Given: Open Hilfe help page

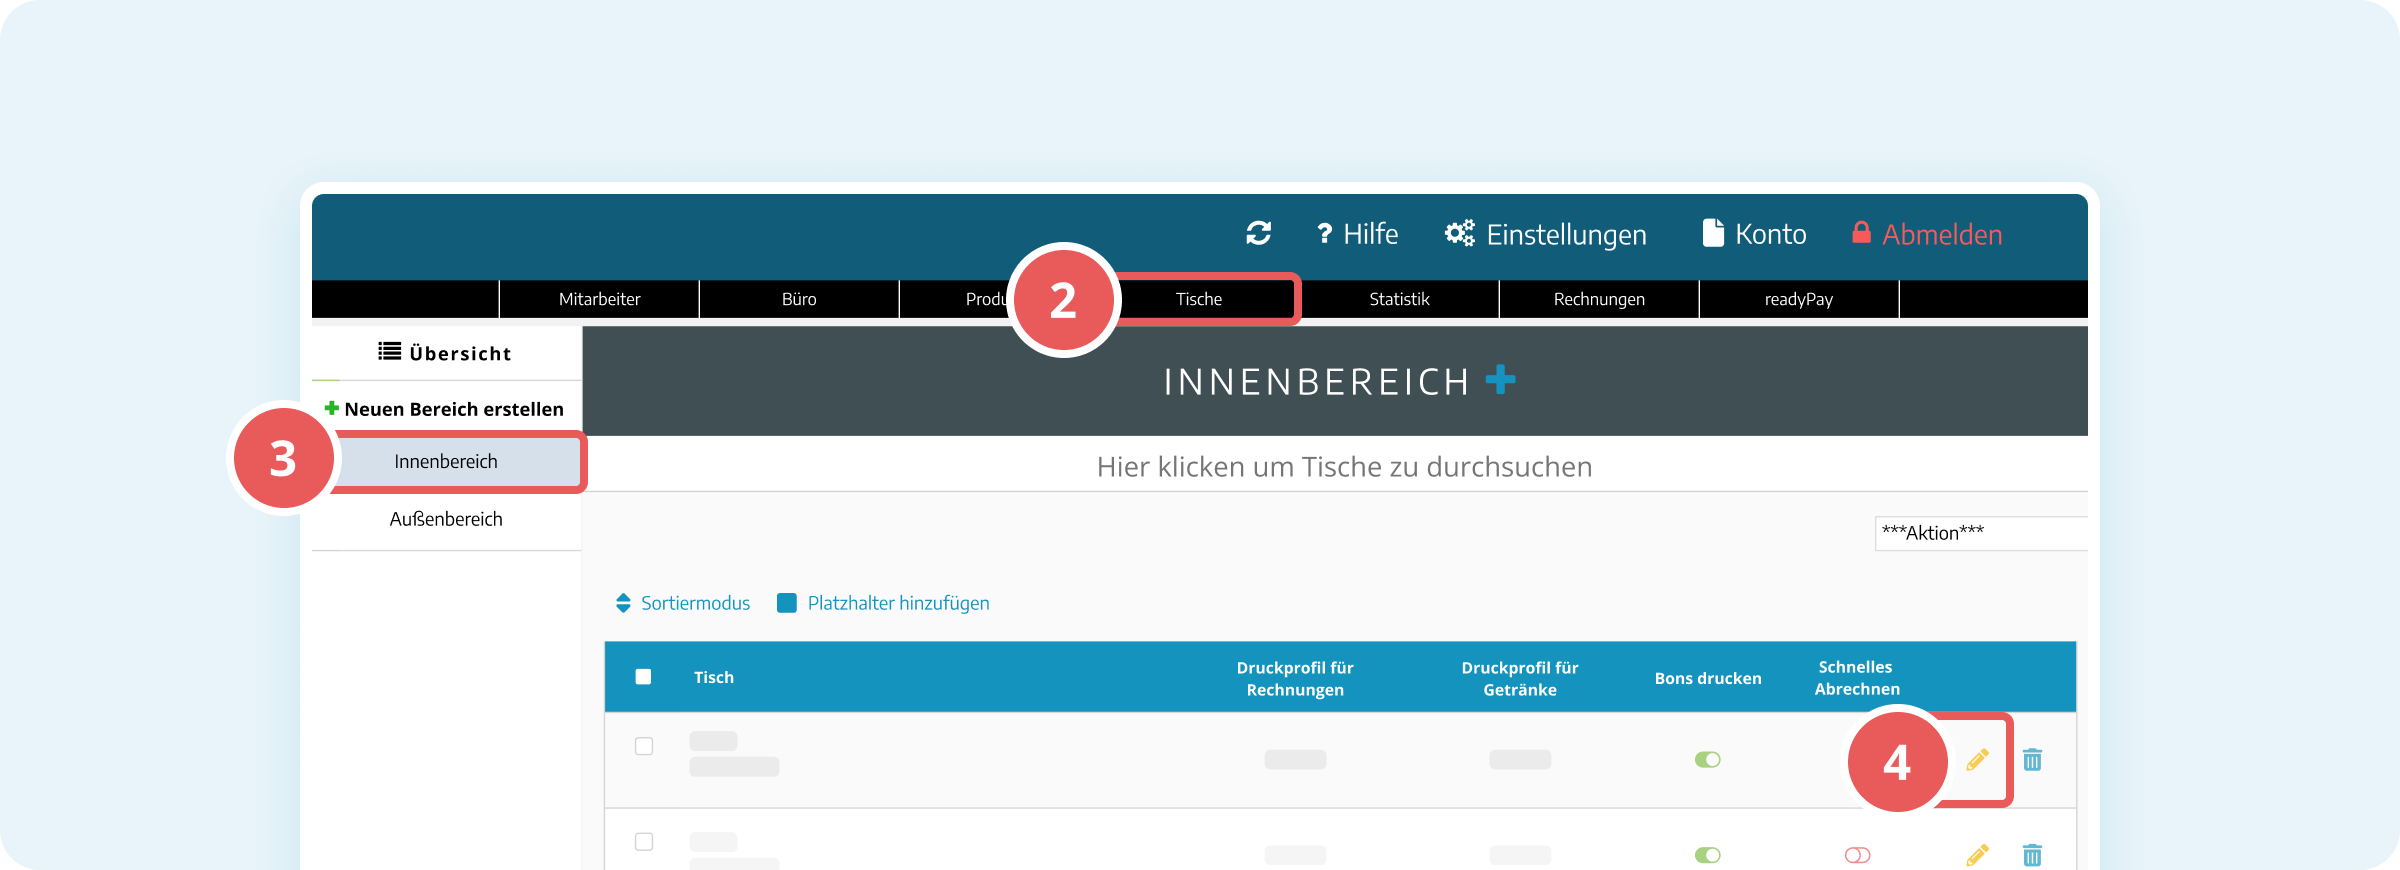Looking at the screenshot, I should coord(1357,234).
